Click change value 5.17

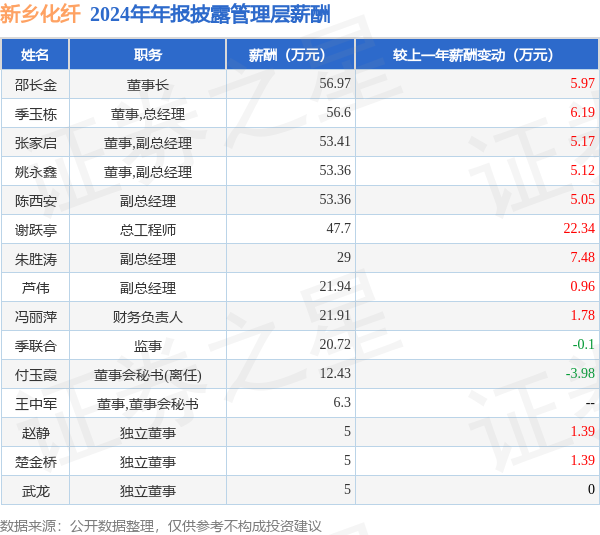click(582, 141)
